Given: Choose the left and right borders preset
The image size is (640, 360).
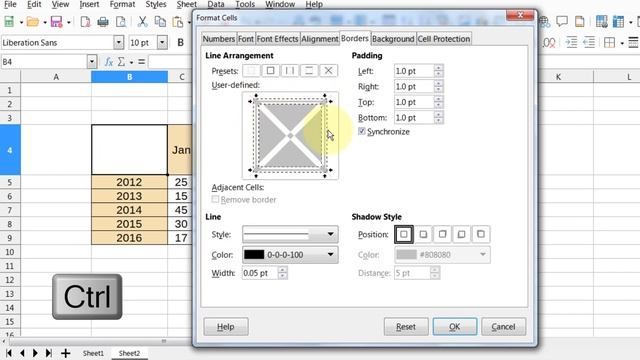Looking at the screenshot, I should [x=289, y=71].
